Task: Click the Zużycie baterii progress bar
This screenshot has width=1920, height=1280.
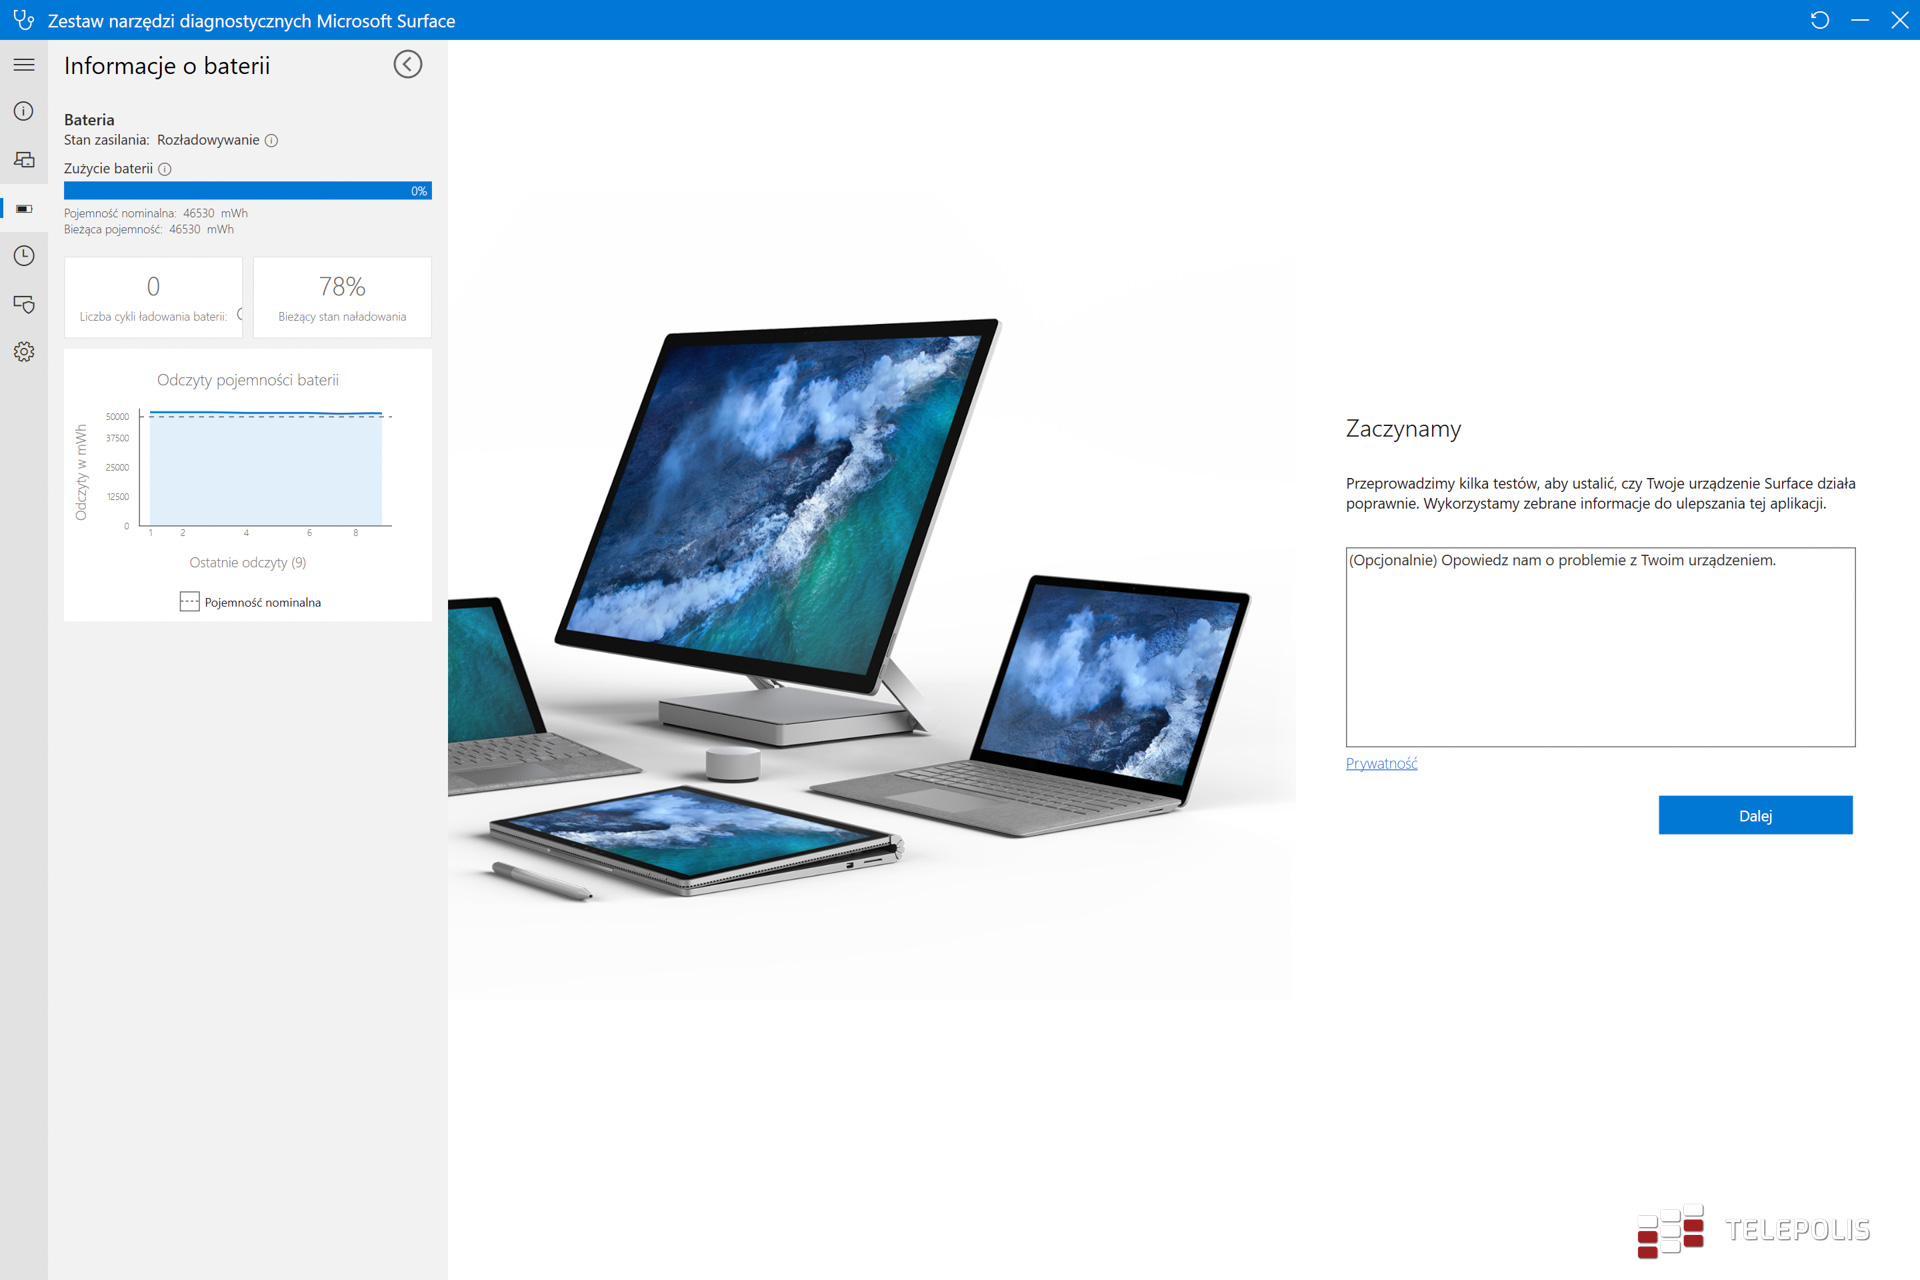Action: point(247,190)
